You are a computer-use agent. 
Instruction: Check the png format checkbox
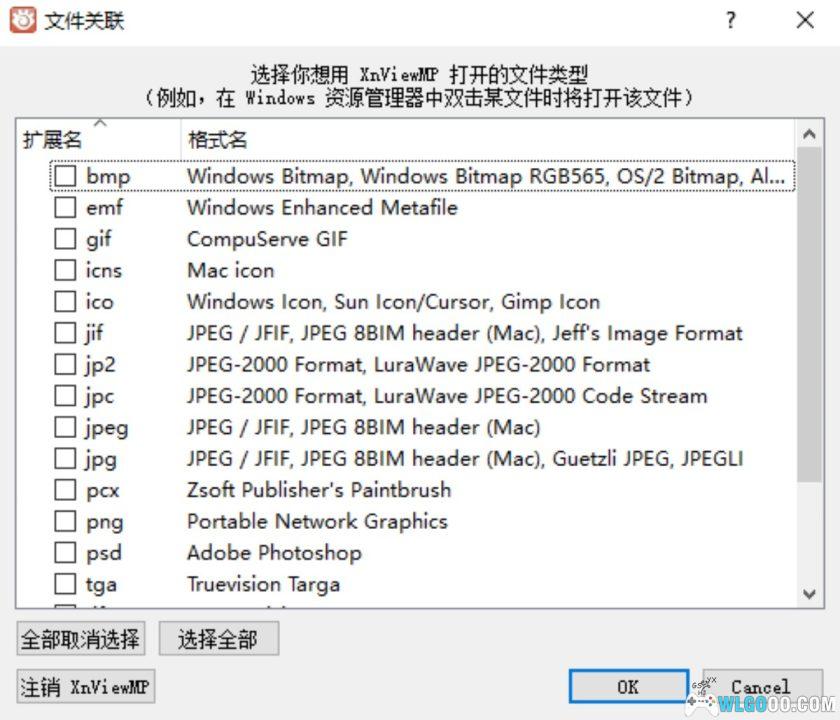(x=66, y=521)
